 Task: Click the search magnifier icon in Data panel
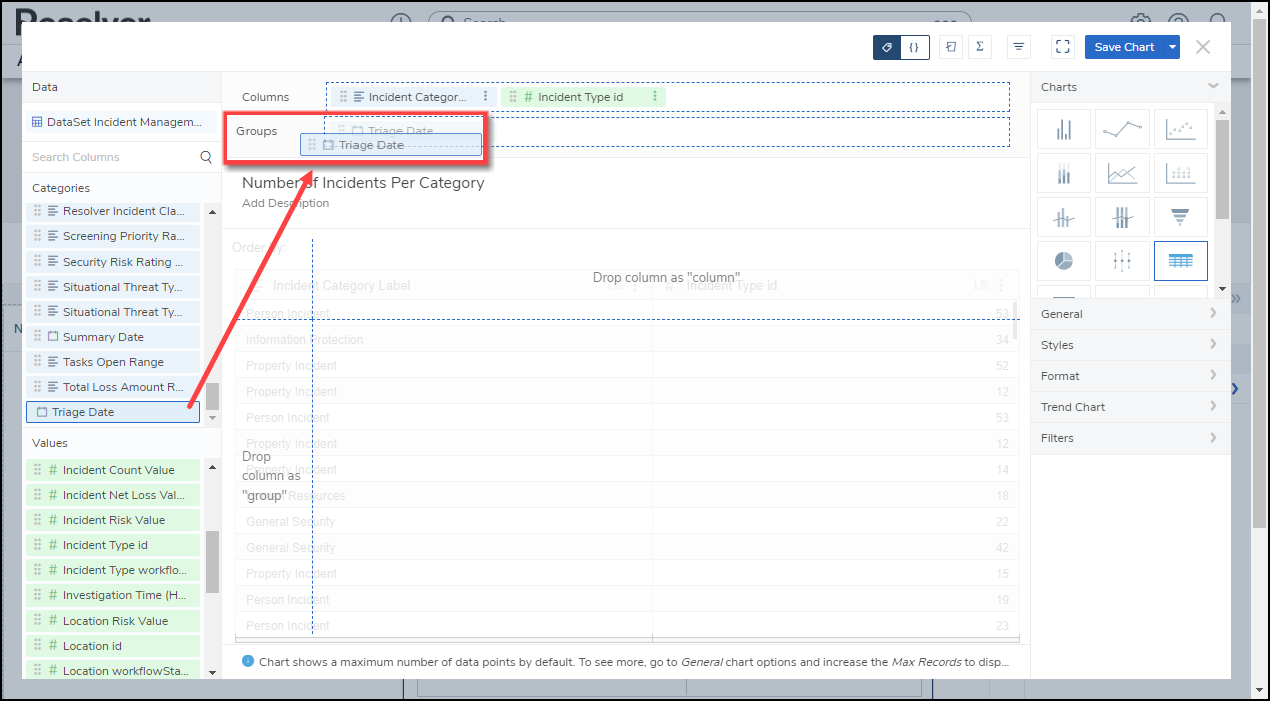(x=206, y=157)
